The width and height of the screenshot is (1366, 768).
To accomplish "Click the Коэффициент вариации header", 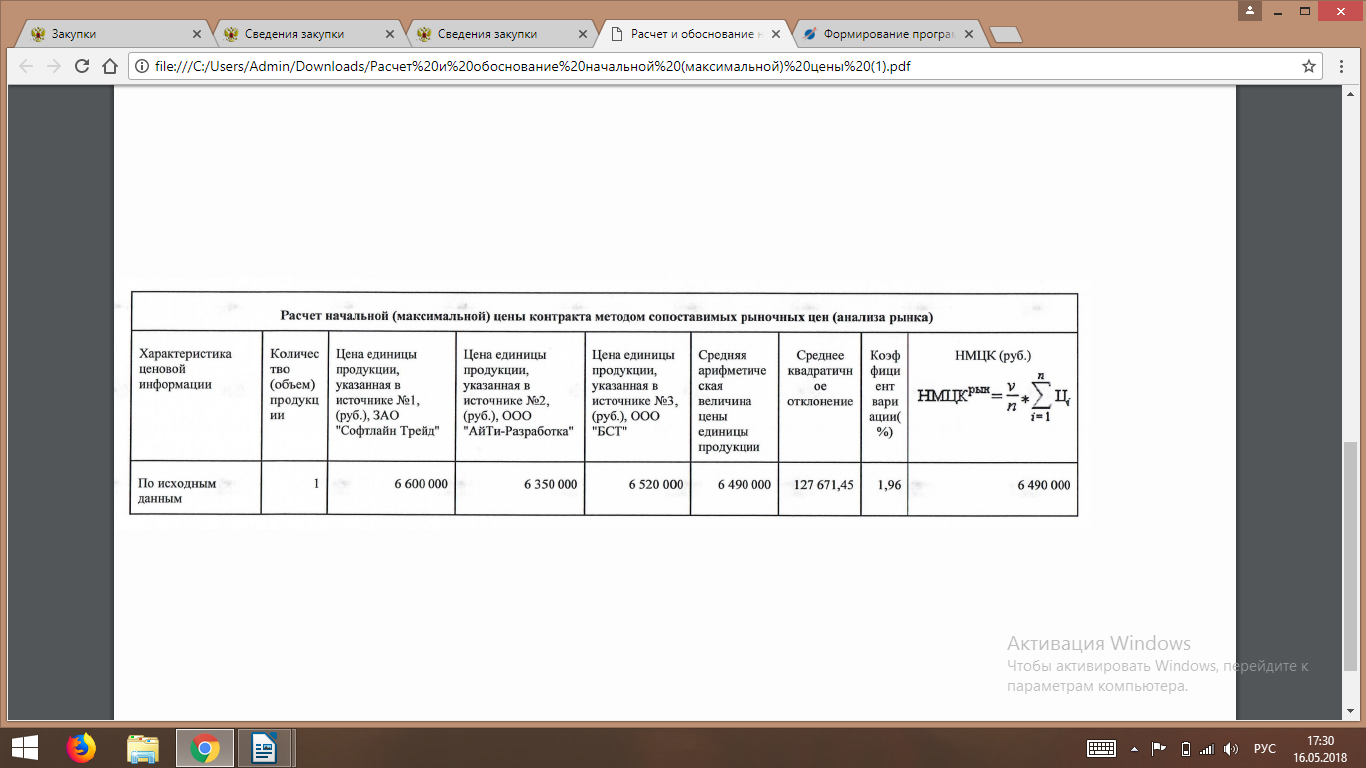I will [x=884, y=396].
